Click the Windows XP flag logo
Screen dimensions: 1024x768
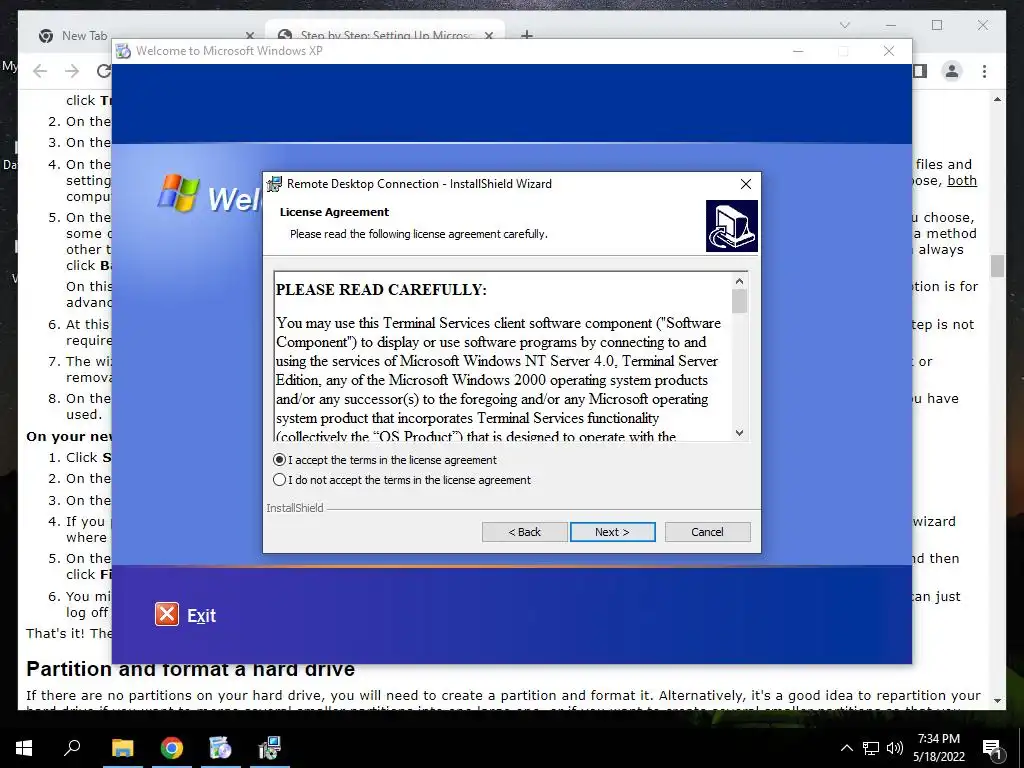click(178, 193)
